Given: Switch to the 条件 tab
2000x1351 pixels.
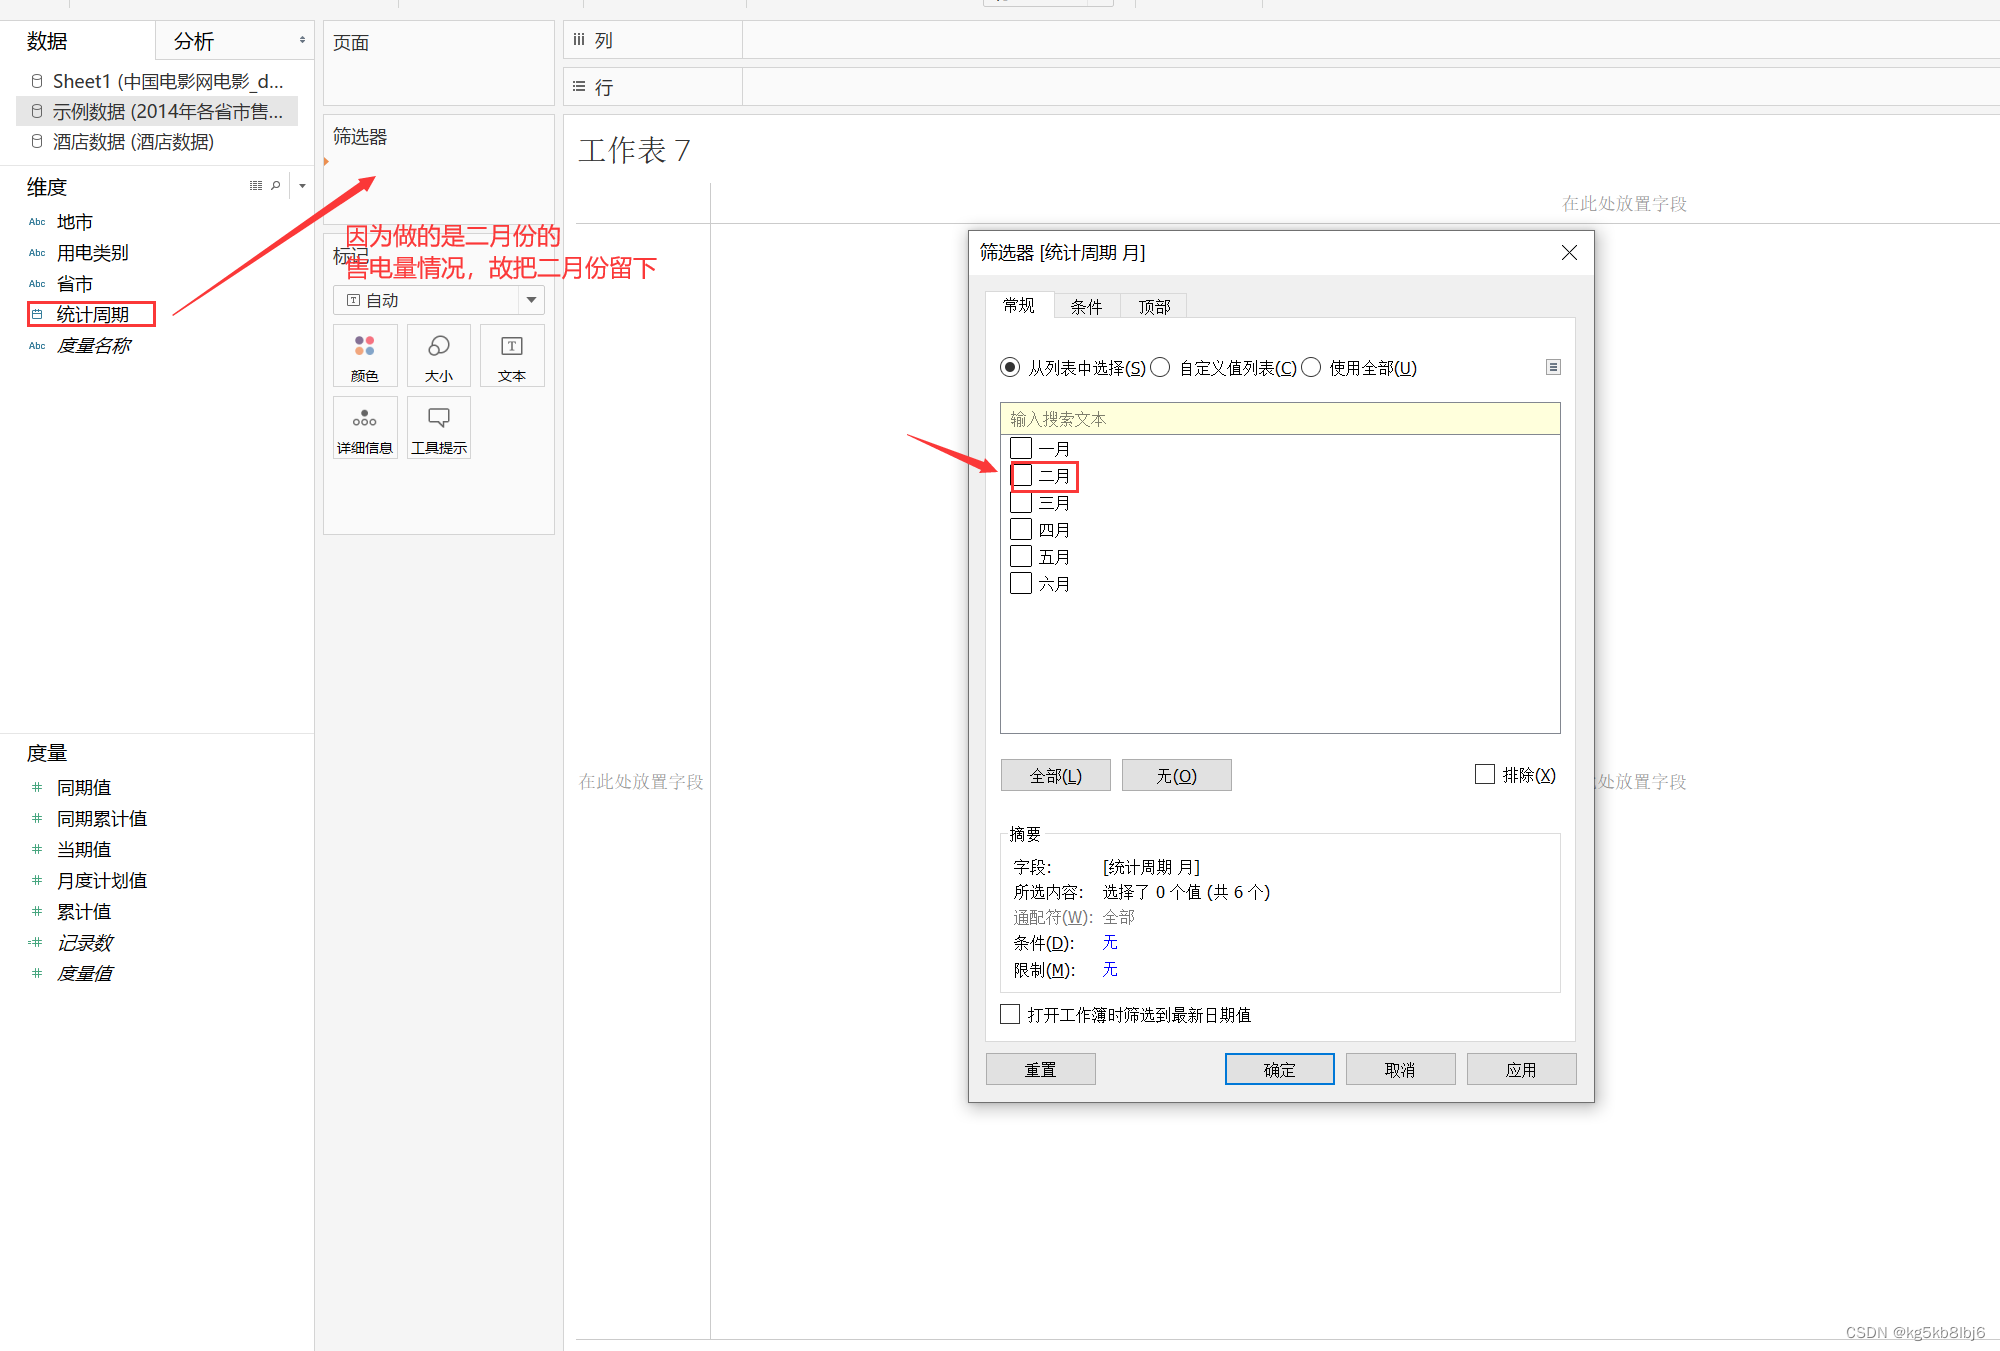Looking at the screenshot, I should (1086, 307).
